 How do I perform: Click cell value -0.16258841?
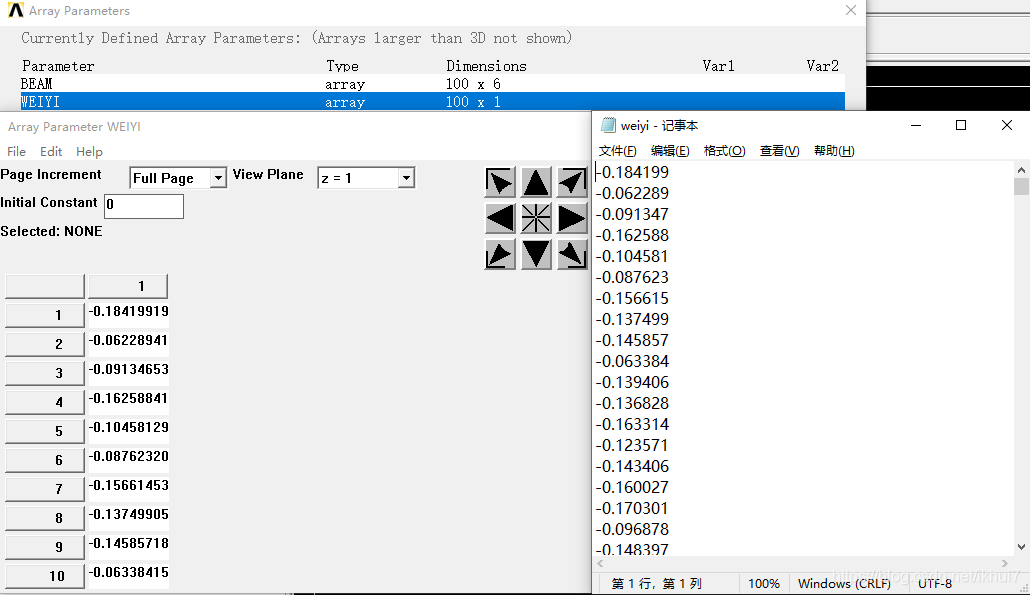click(x=129, y=399)
